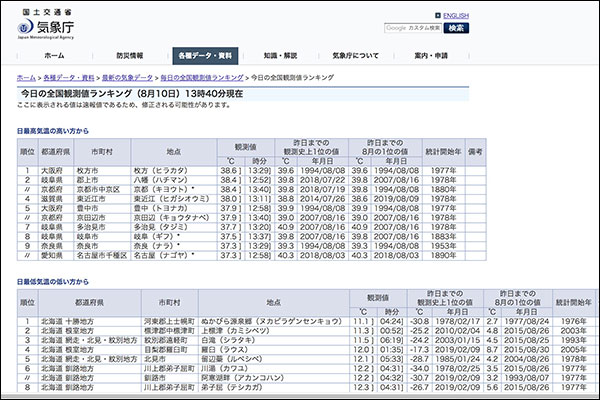Open the 各種データ・資料 navigation tab
This screenshot has height=400, width=600.
205,56
